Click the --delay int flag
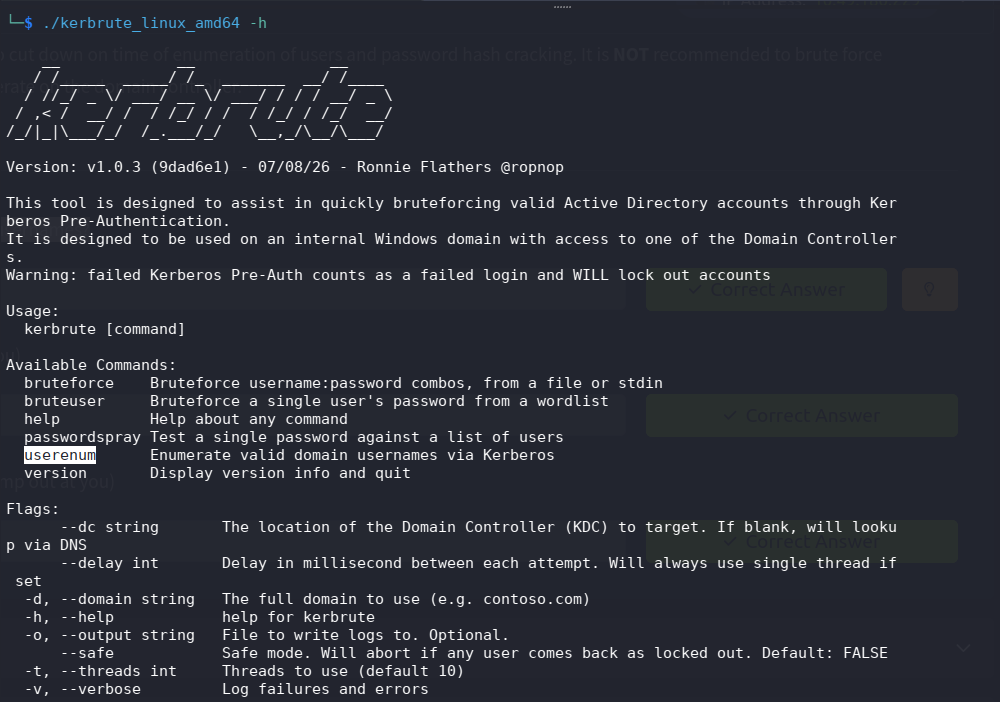The image size is (1000, 702). [110, 563]
